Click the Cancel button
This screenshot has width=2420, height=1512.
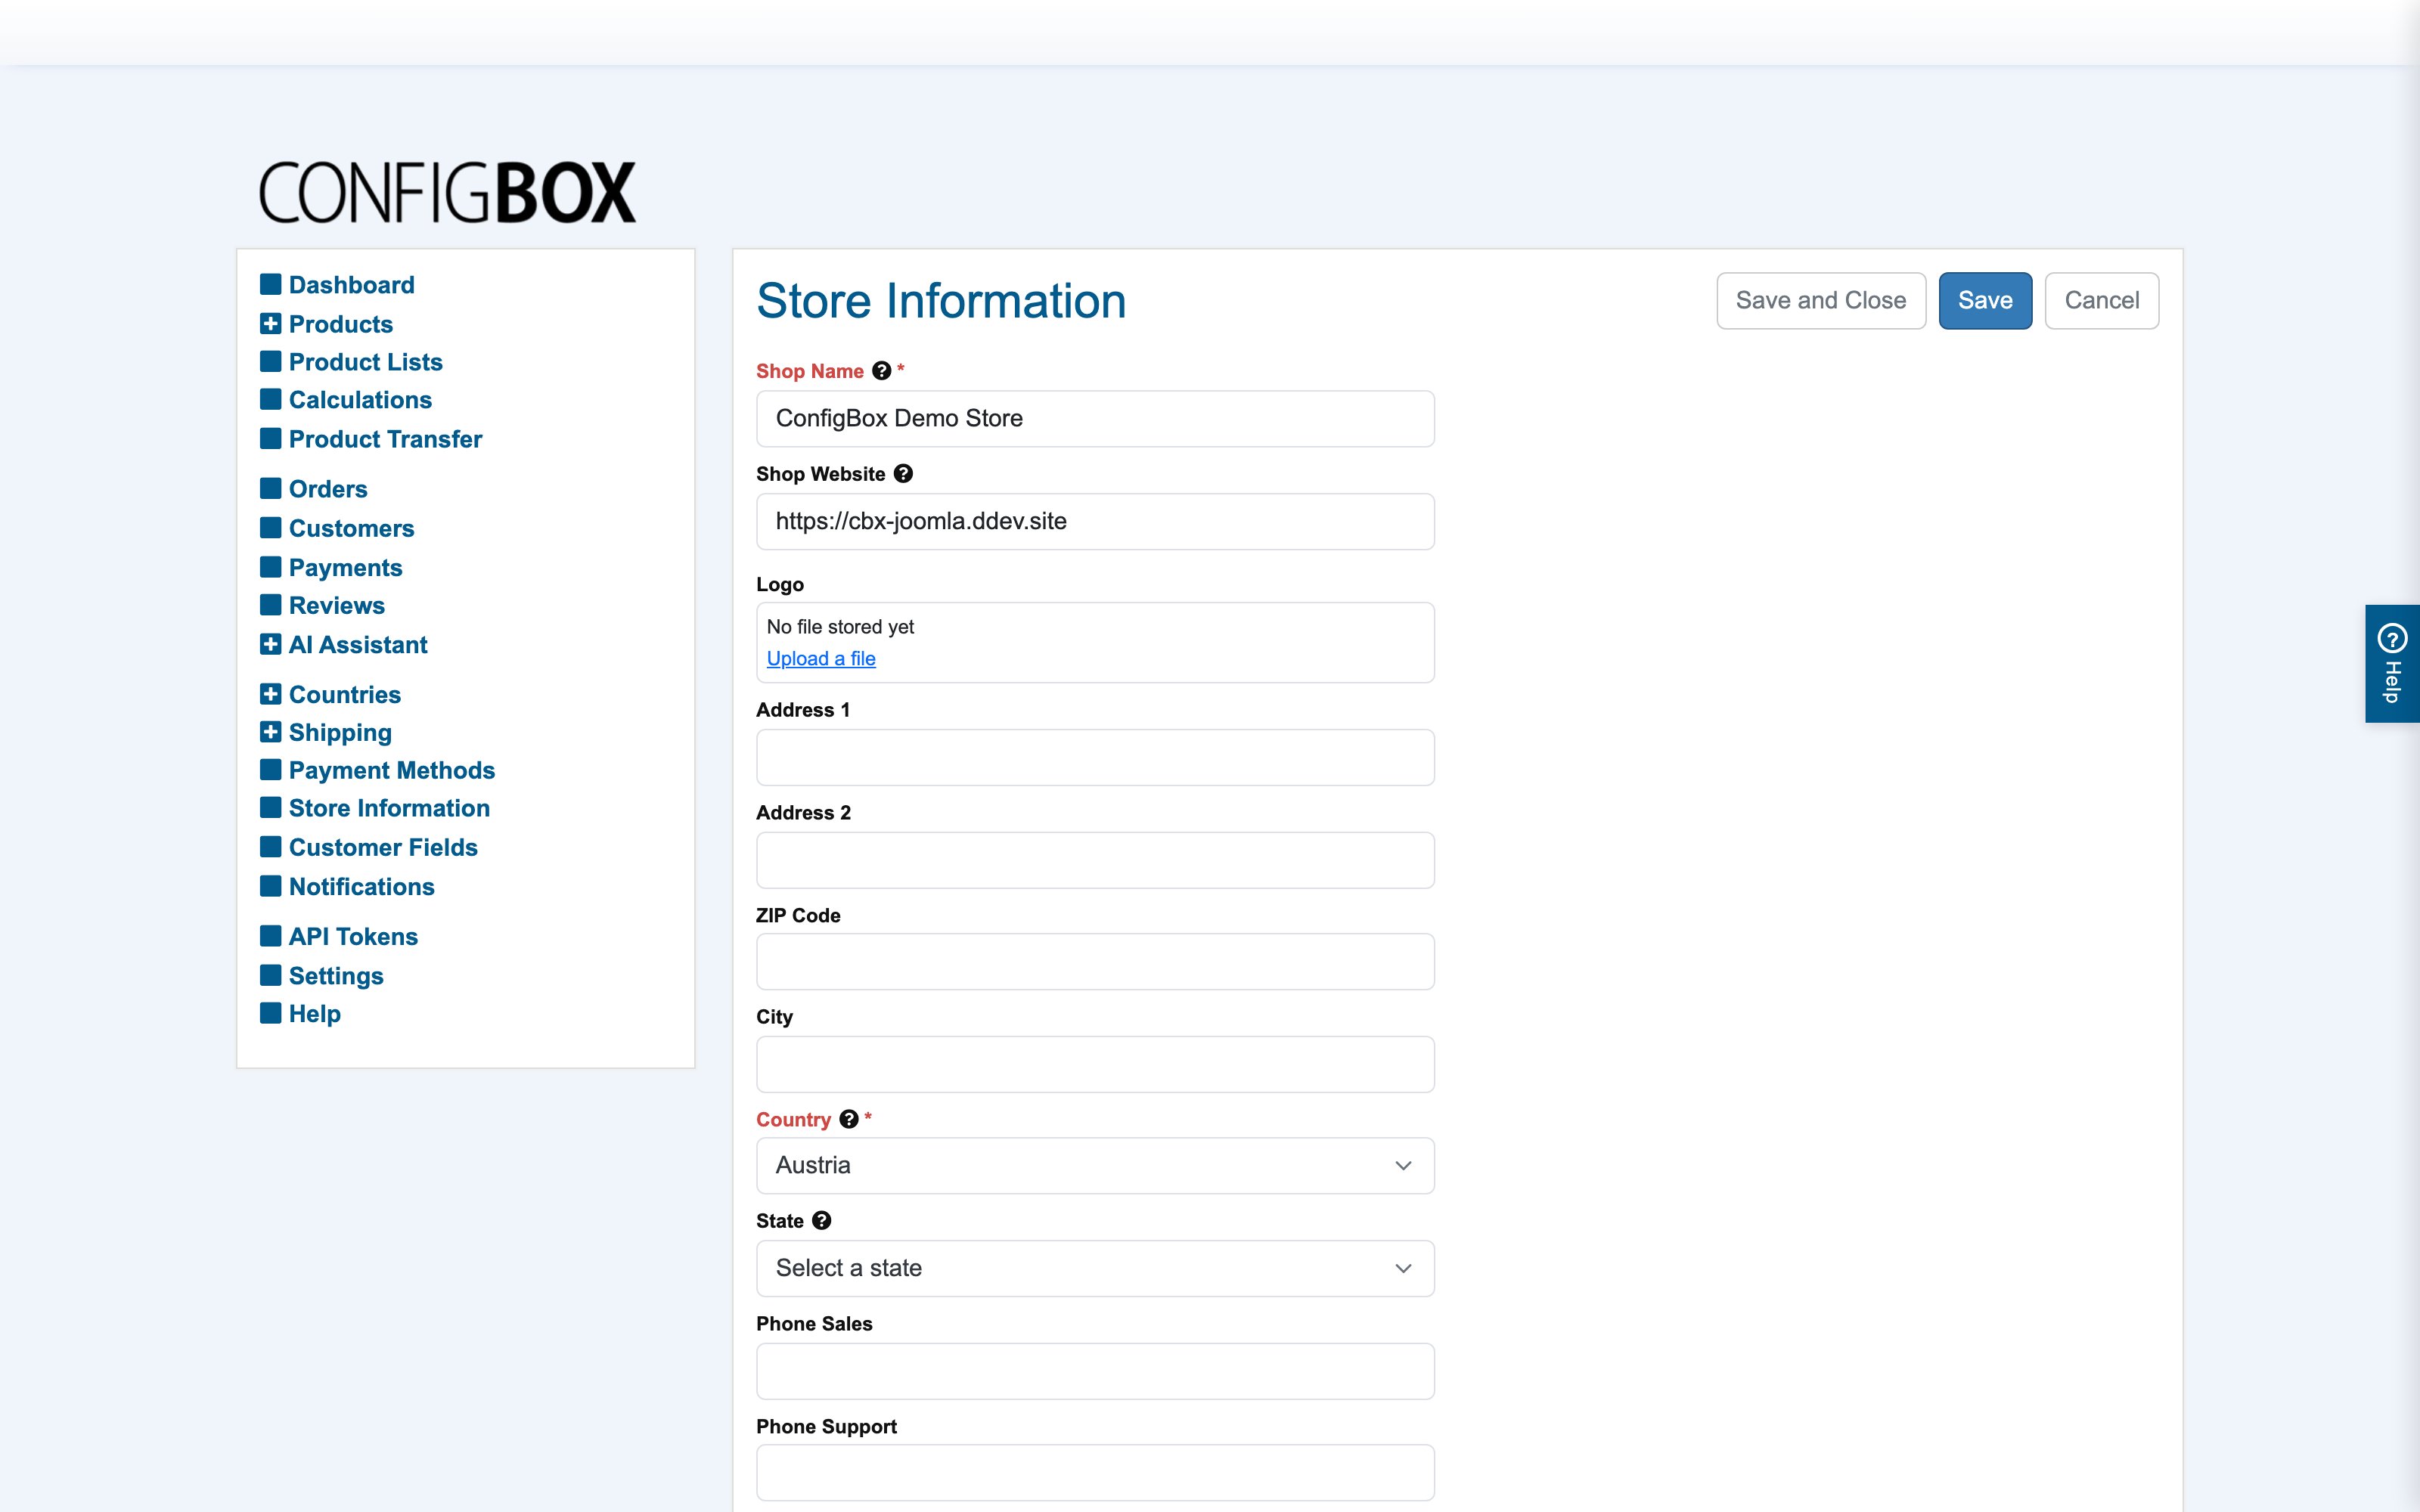tap(2102, 301)
